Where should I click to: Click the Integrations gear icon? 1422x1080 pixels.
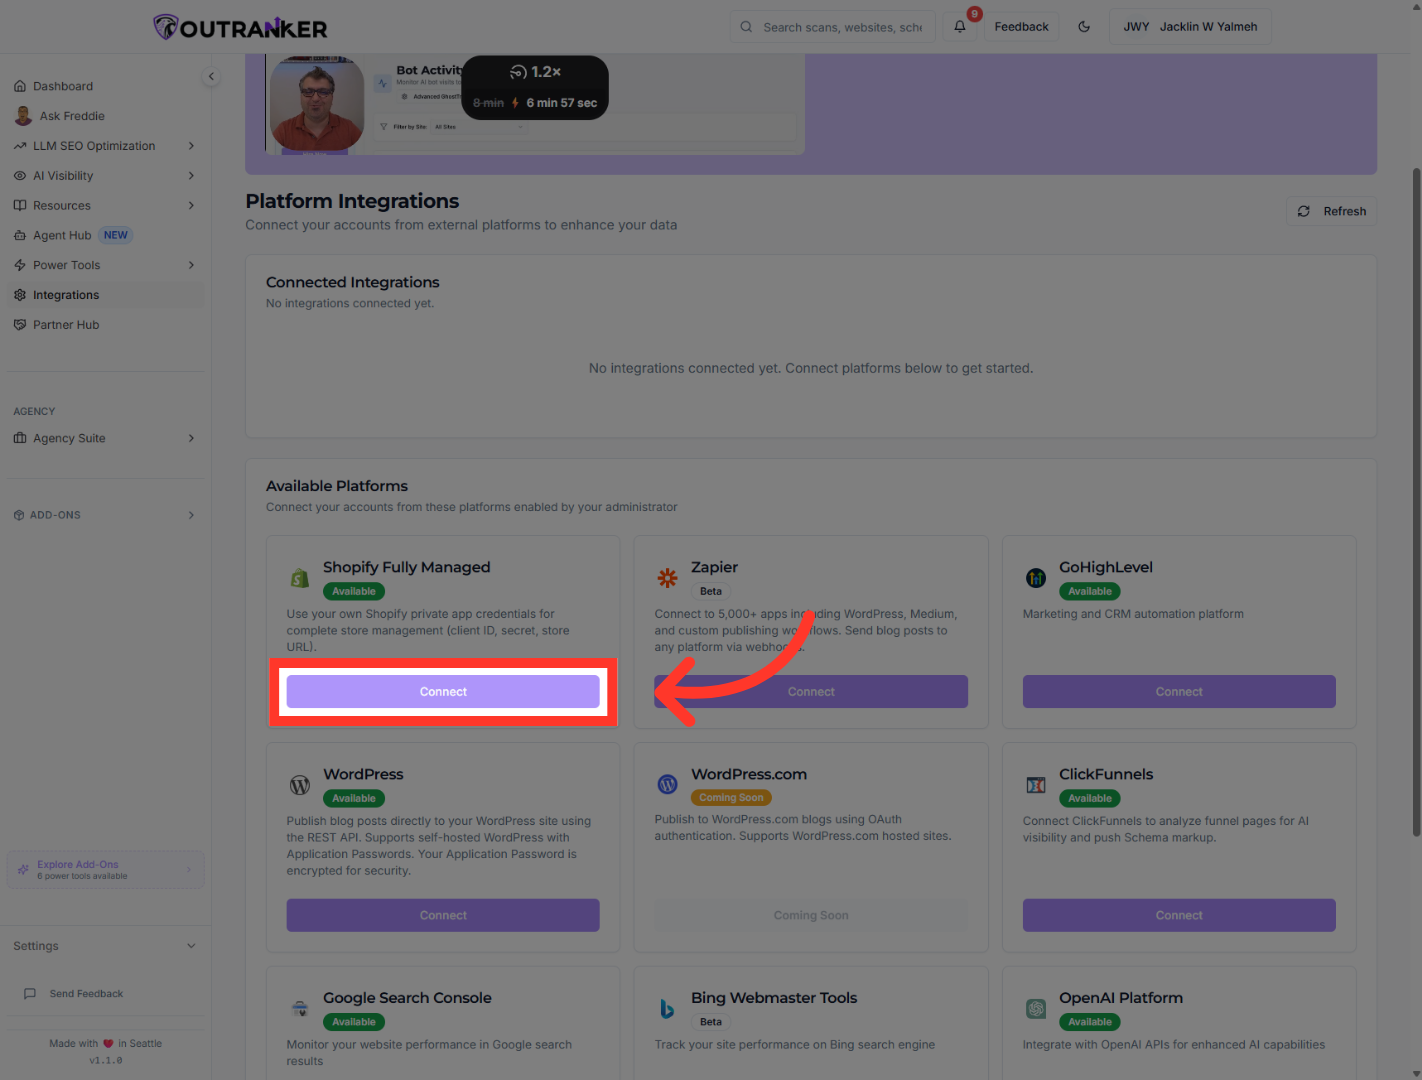(20, 295)
